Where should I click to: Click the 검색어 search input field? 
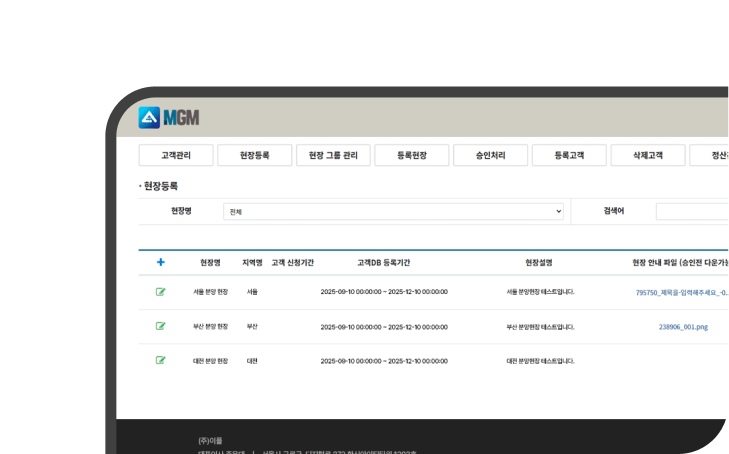(692, 212)
